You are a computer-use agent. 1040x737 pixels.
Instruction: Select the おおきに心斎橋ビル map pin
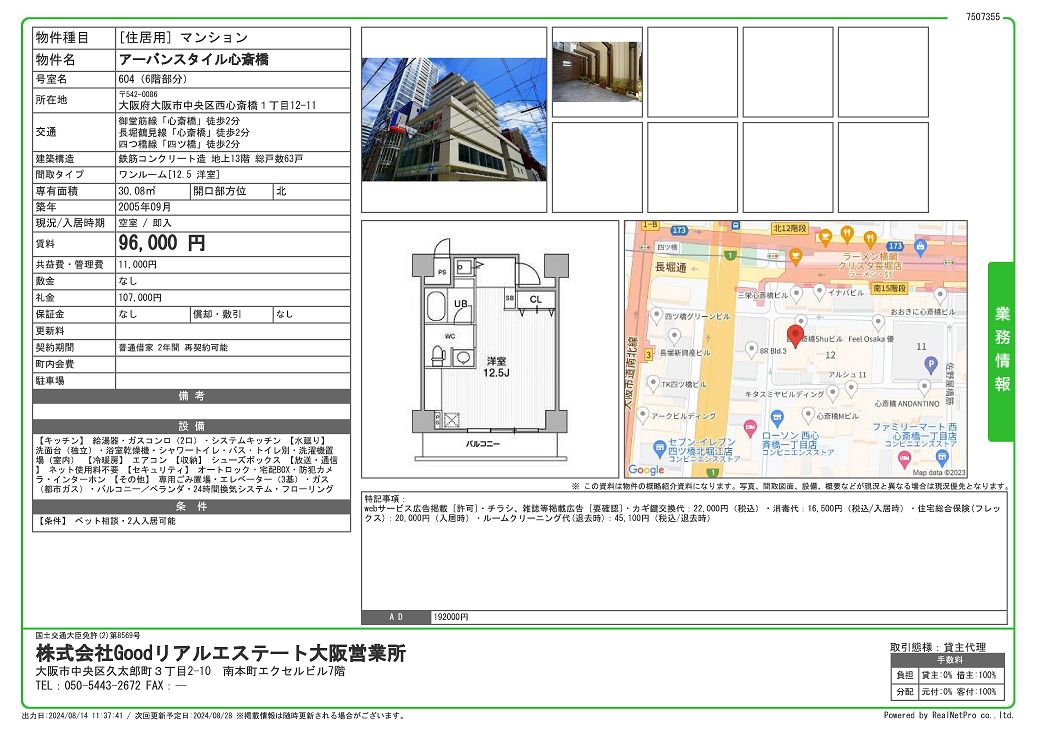(x=939, y=295)
